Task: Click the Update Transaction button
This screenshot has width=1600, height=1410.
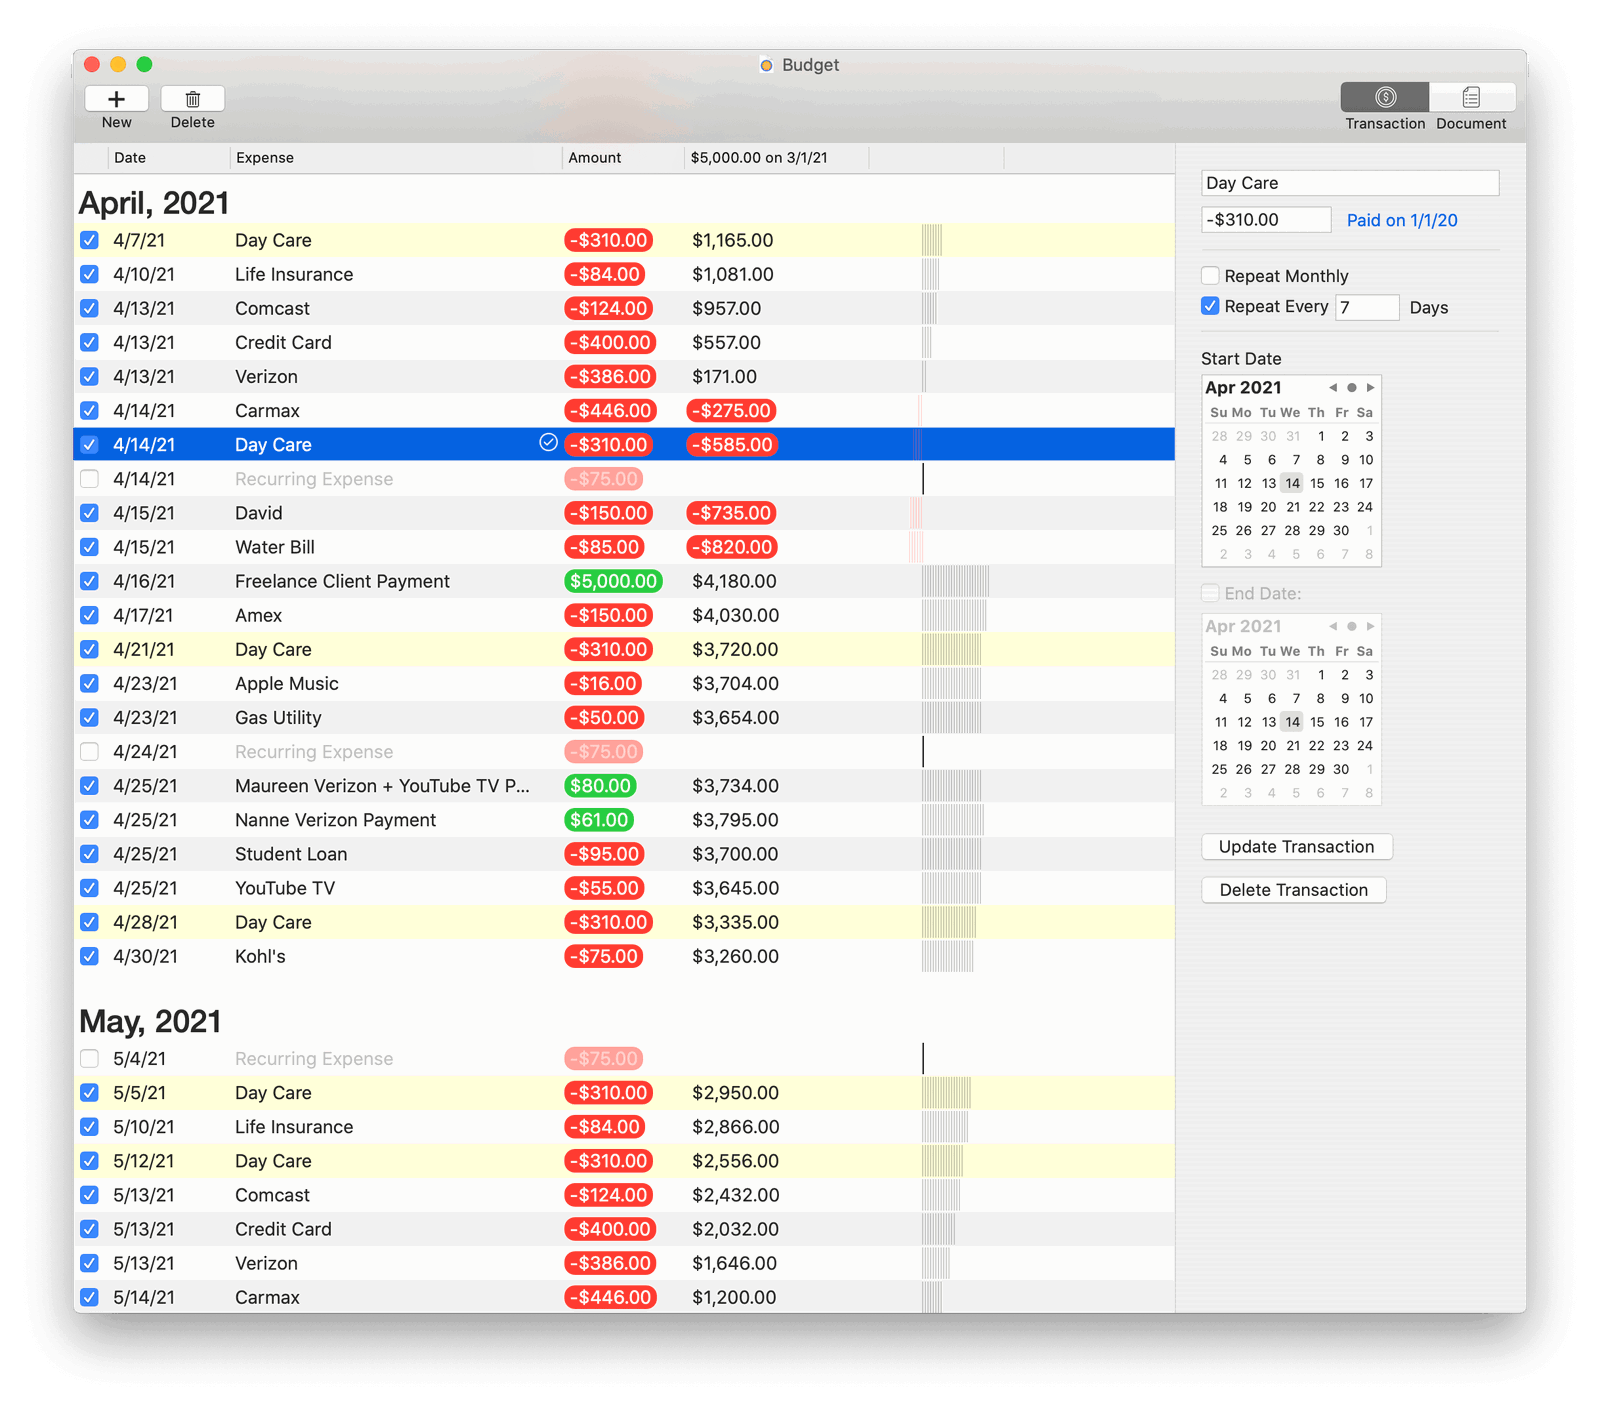Action: (1297, 847)
